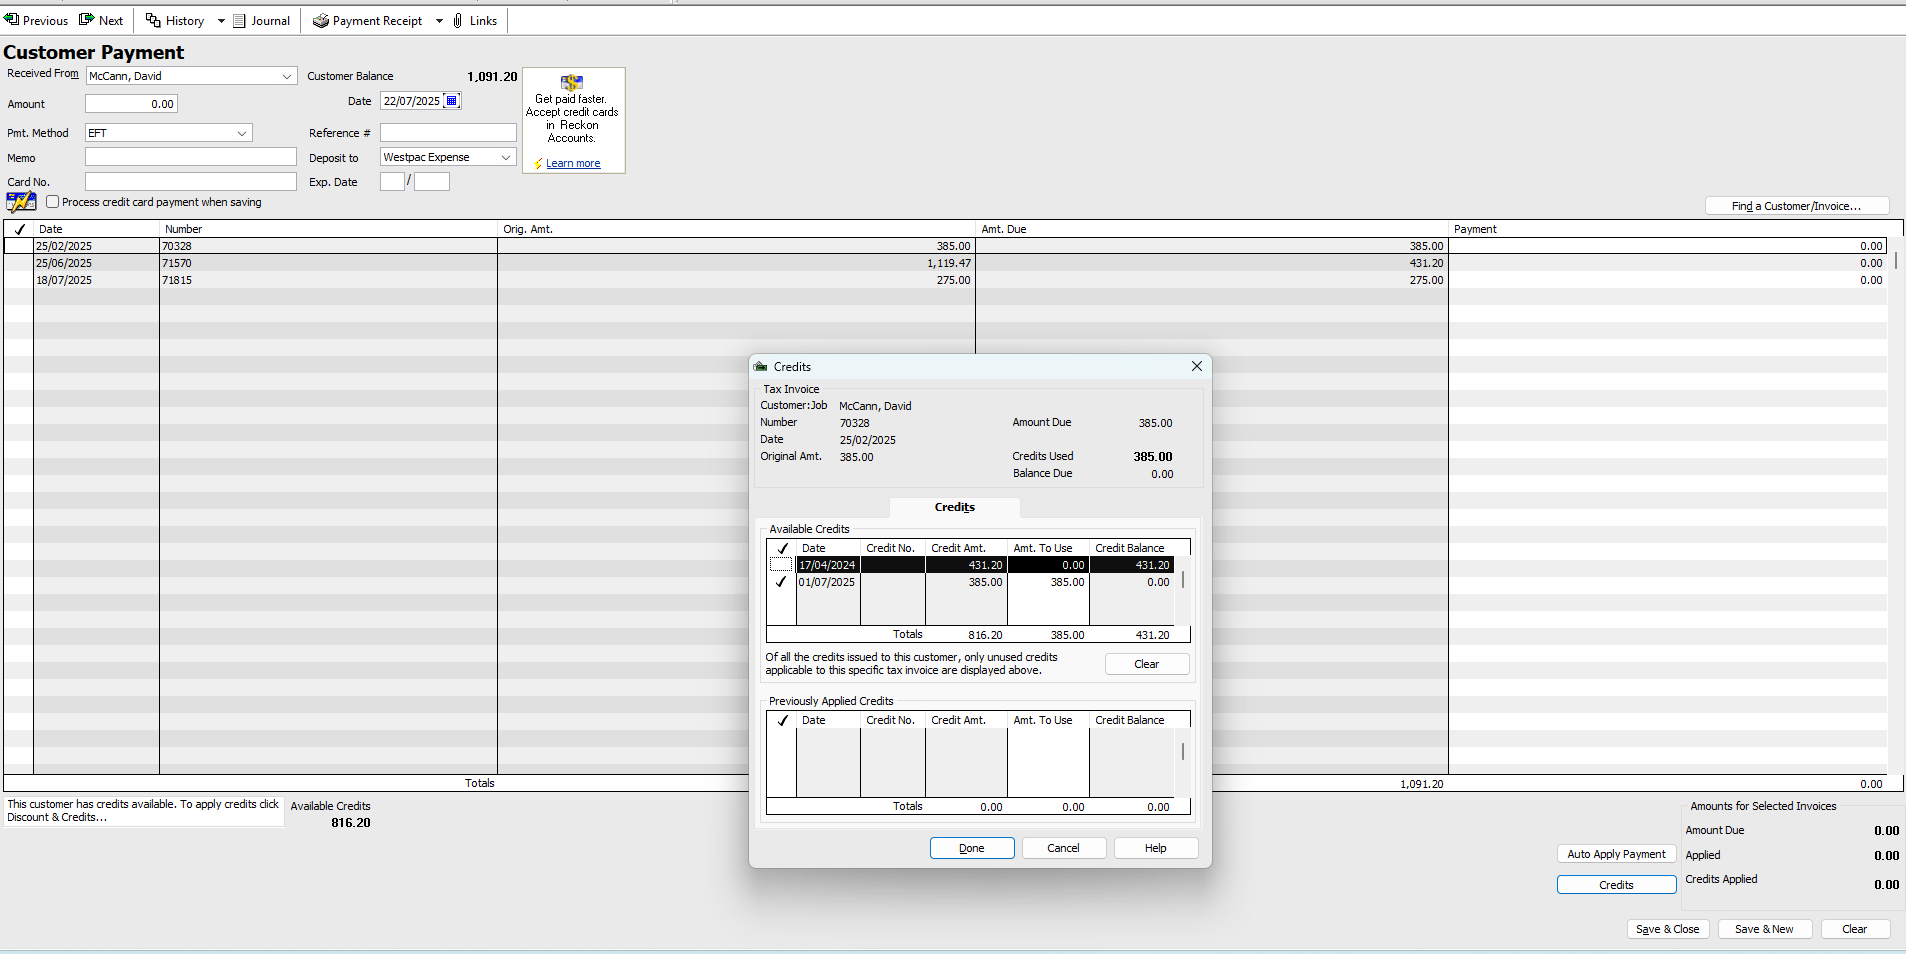Screen dimensions: 1906x954
Task: Open the Pmt. Method dropdown
Action: [x=242, y=133]
